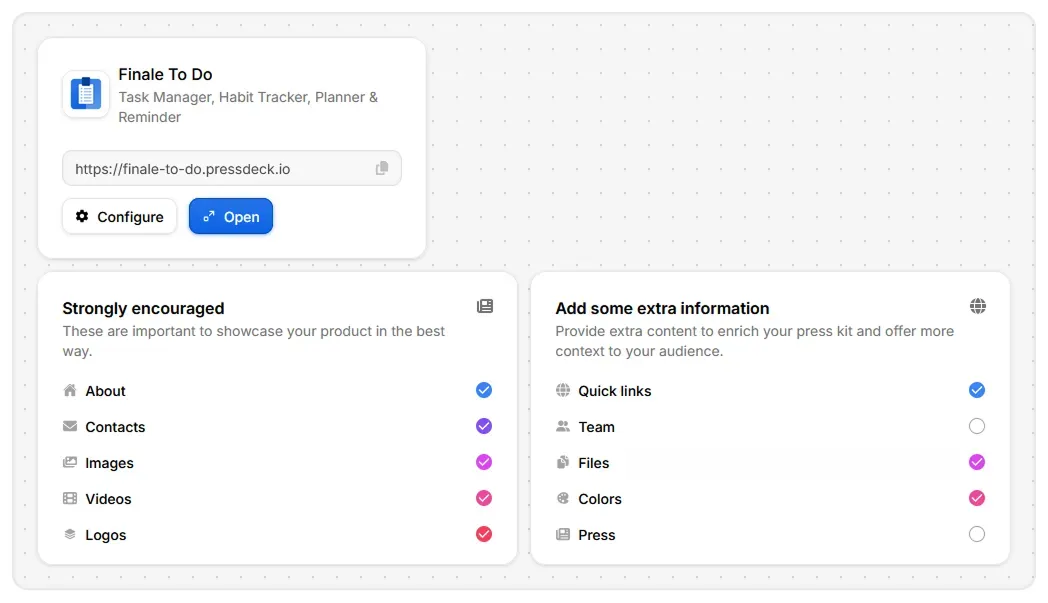Click the globe icon in extra information card

coord(978,306)
